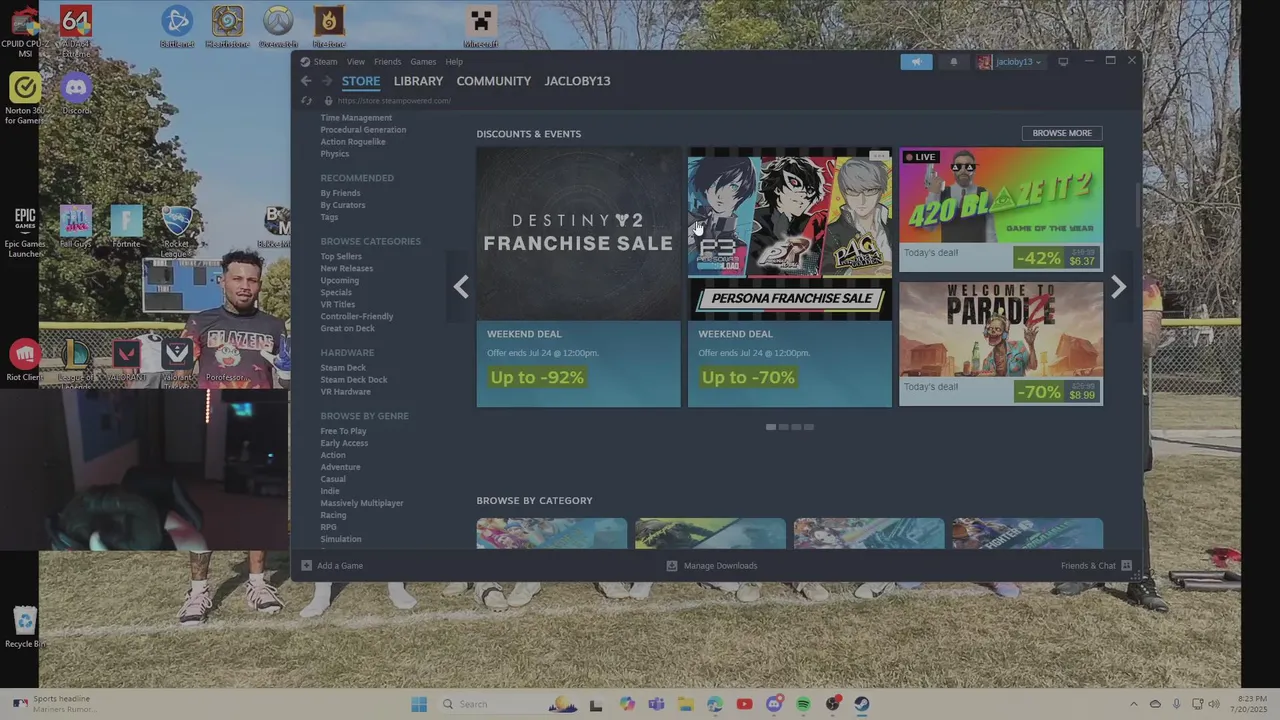Select the AIDA64 Extreme desktop icon
1280x720 pixels.
76,30
